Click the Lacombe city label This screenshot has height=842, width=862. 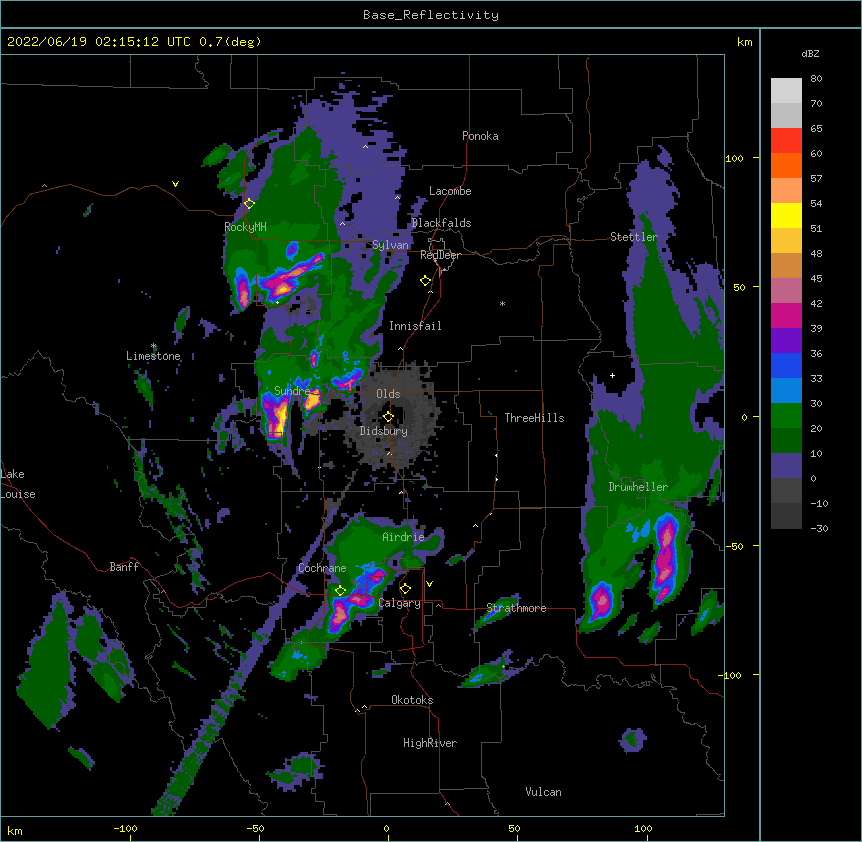click(450, 191)
